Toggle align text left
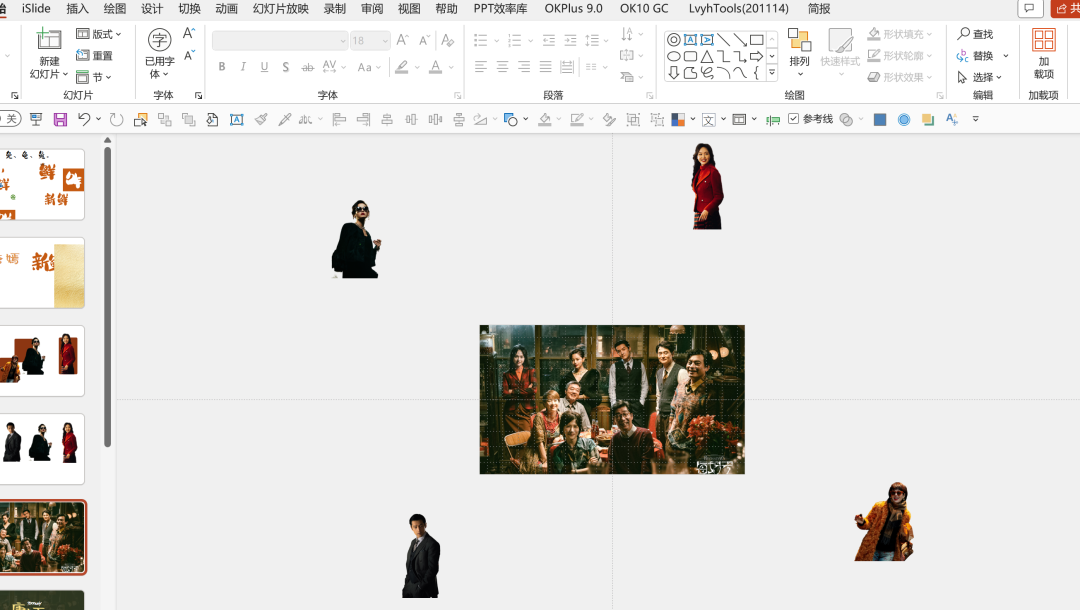Viewport: 1080px width, 610px height. 481,67
